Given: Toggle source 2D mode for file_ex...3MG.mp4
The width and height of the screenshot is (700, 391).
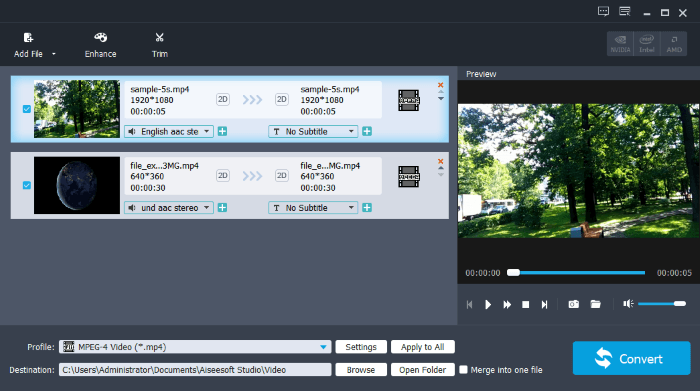Looking at the screenshot, I should point(223,175).
